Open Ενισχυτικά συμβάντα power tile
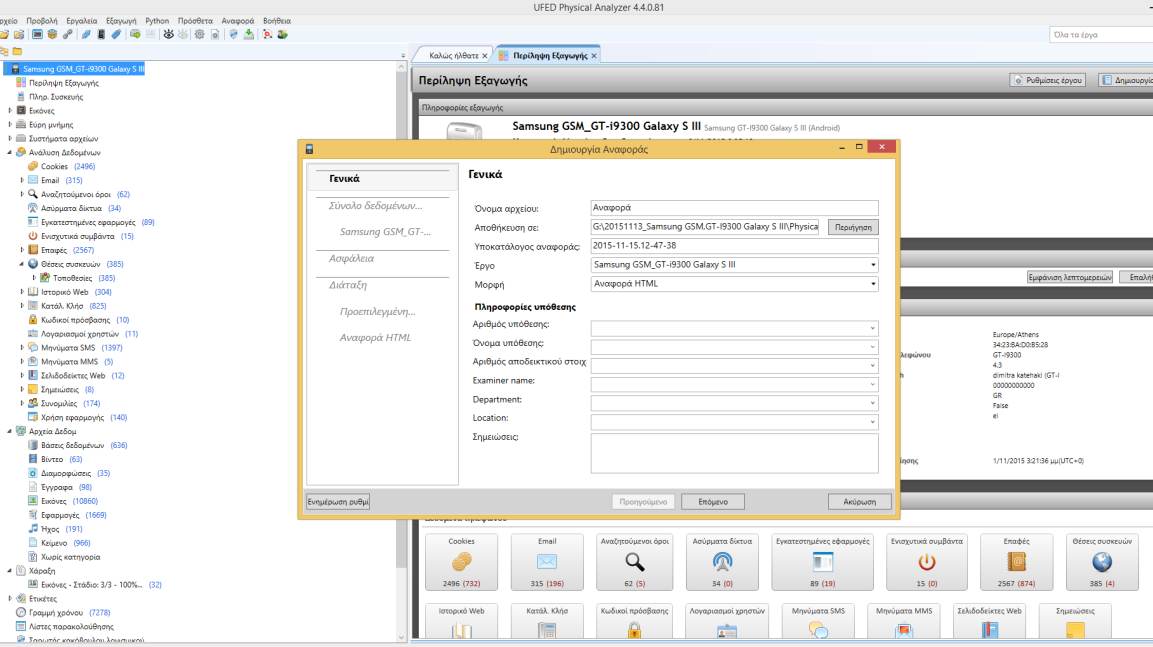Viewport: 1153px width, 647px height. (927, 562)
